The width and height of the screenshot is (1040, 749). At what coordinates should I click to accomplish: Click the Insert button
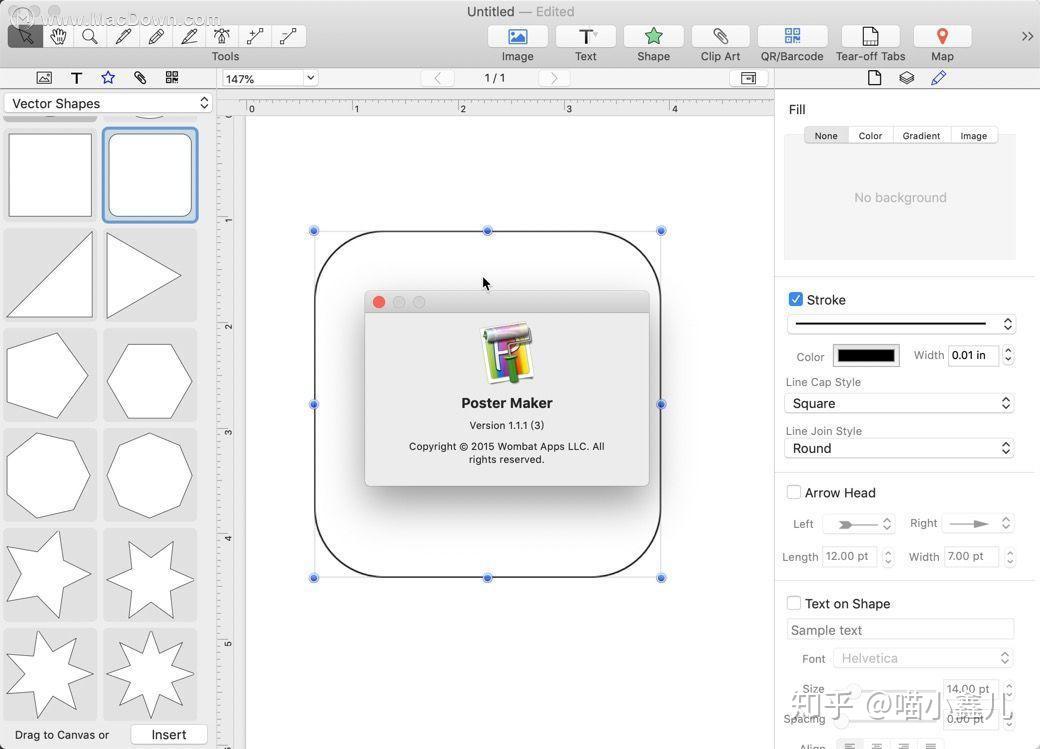tap(169, 734)
